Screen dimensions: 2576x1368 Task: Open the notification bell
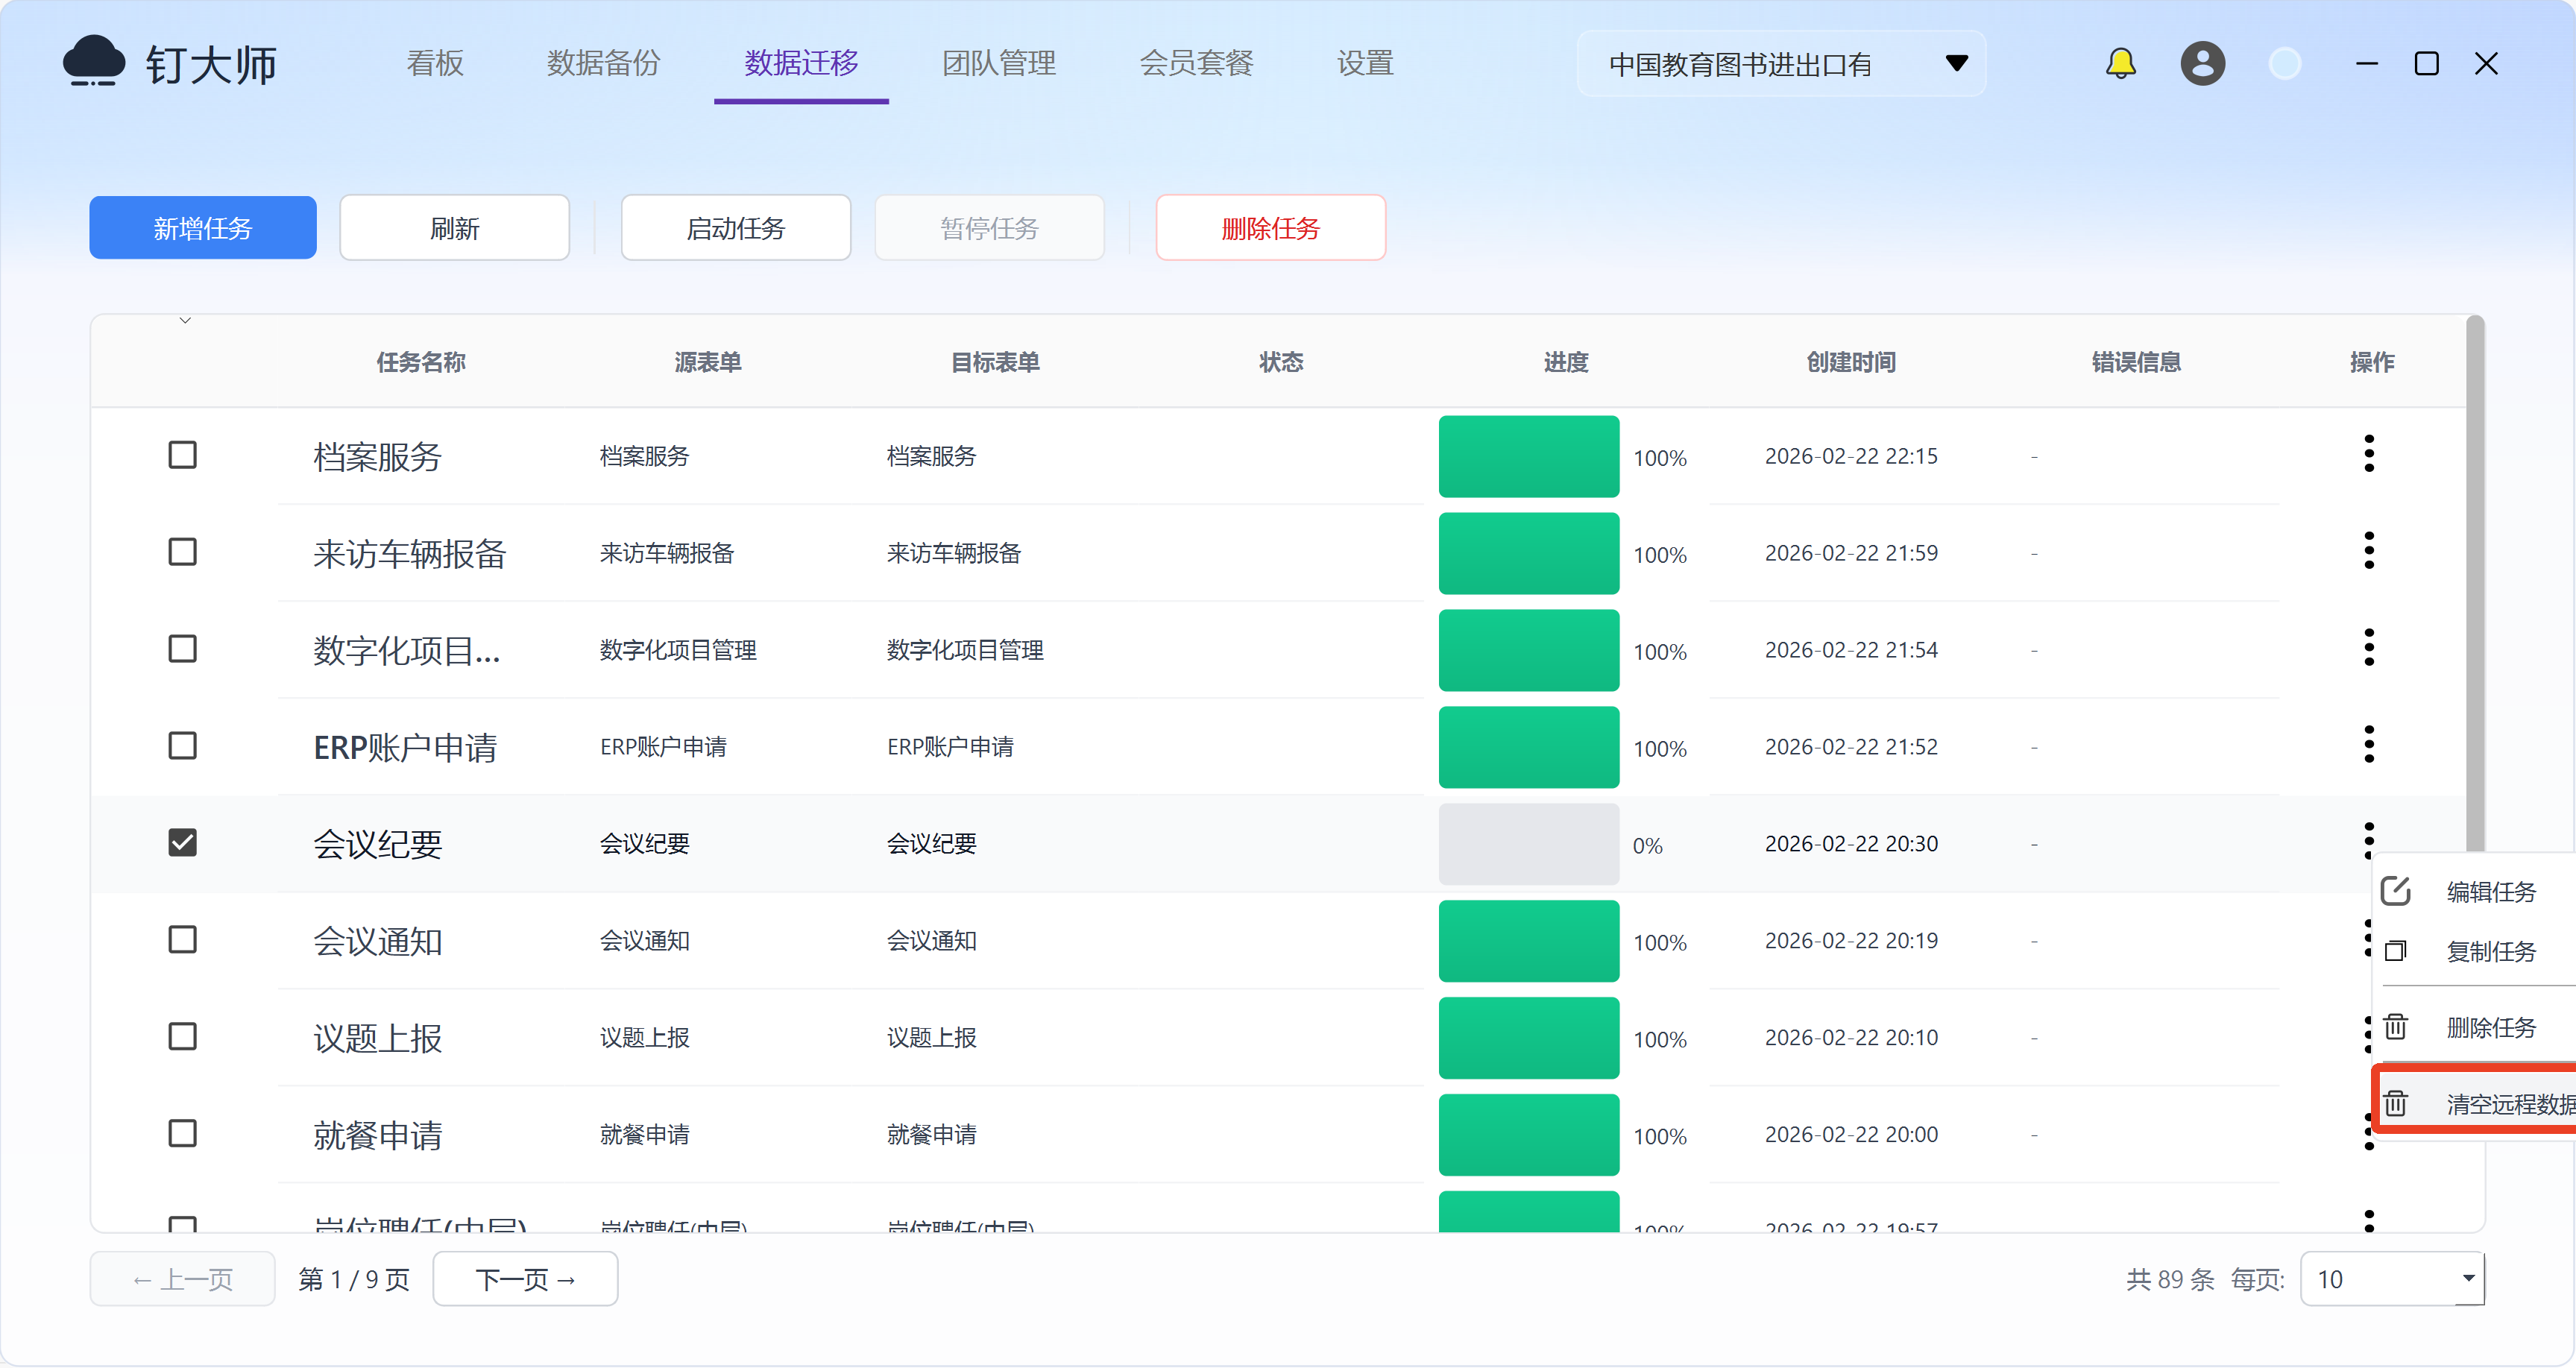click(2120, 64)
